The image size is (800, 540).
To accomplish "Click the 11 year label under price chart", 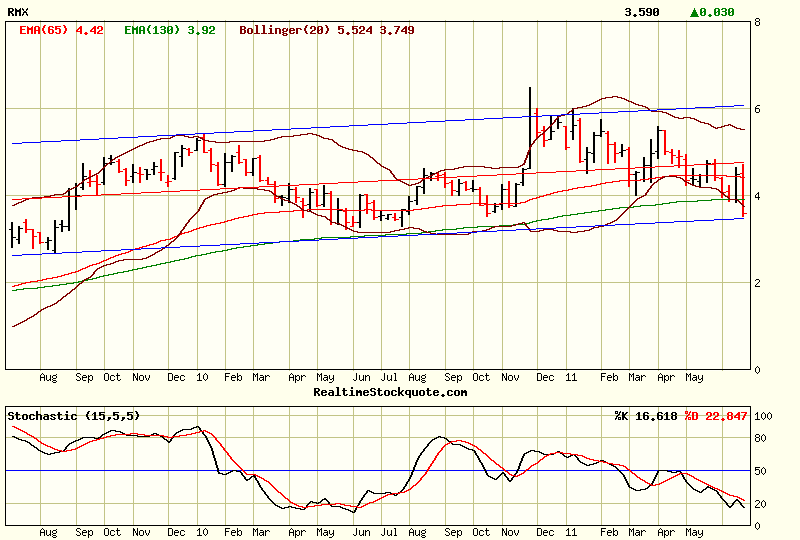I will (x=570, y=378).
